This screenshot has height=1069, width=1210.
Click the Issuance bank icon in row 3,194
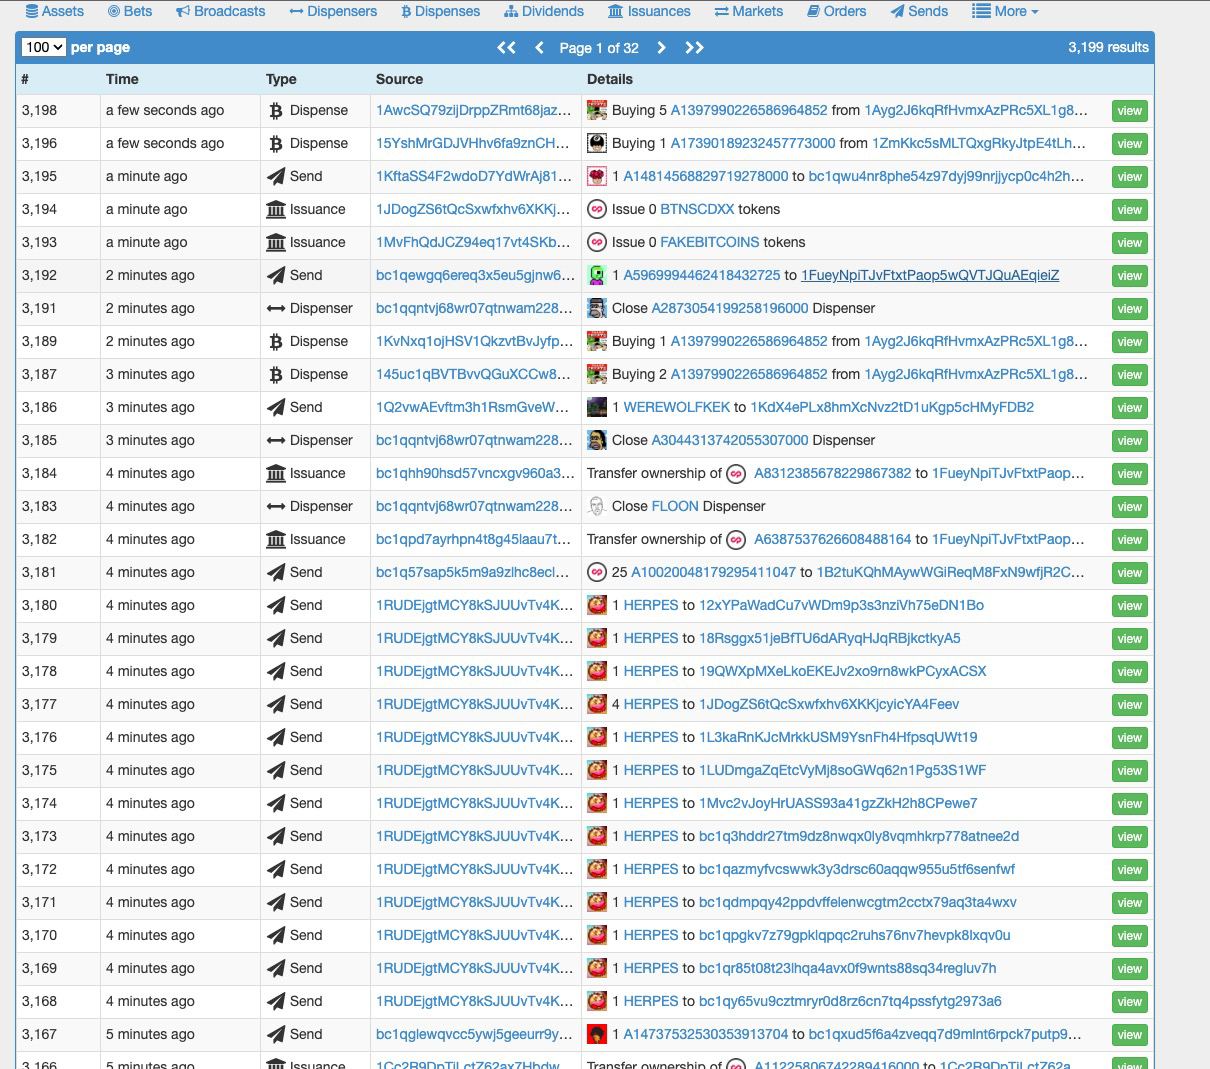click(276, 210)
